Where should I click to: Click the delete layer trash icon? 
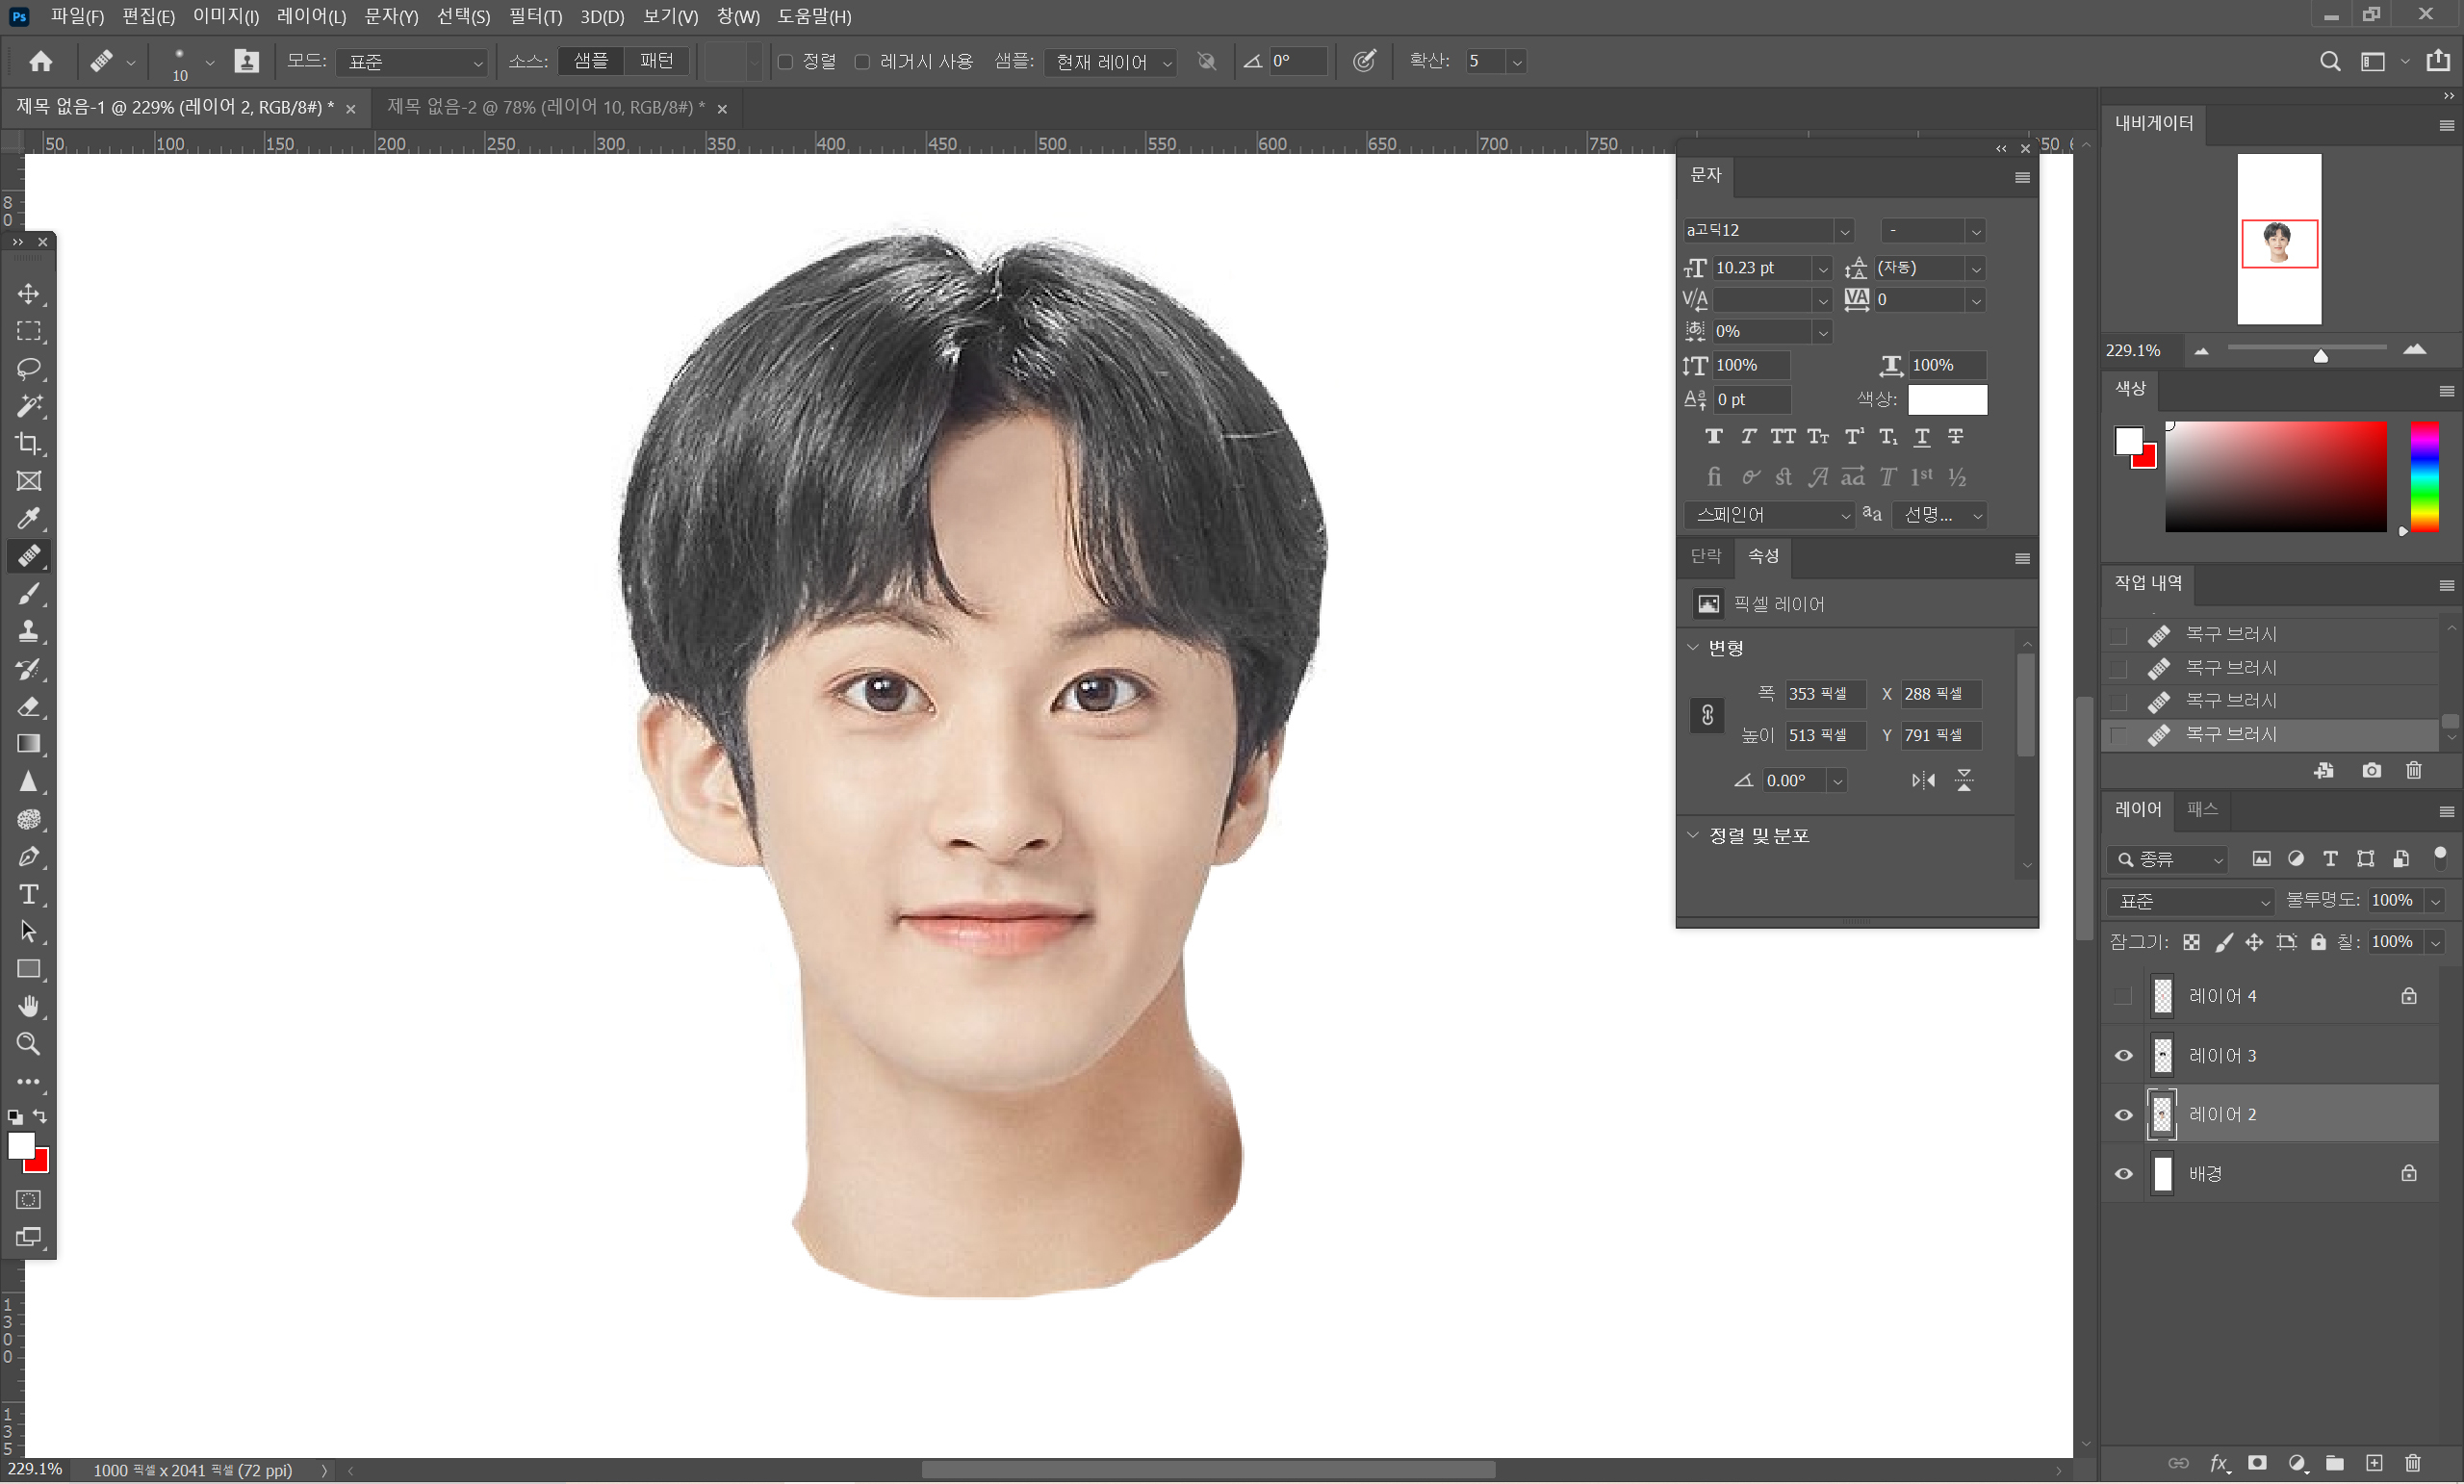pos(2412,1463)
